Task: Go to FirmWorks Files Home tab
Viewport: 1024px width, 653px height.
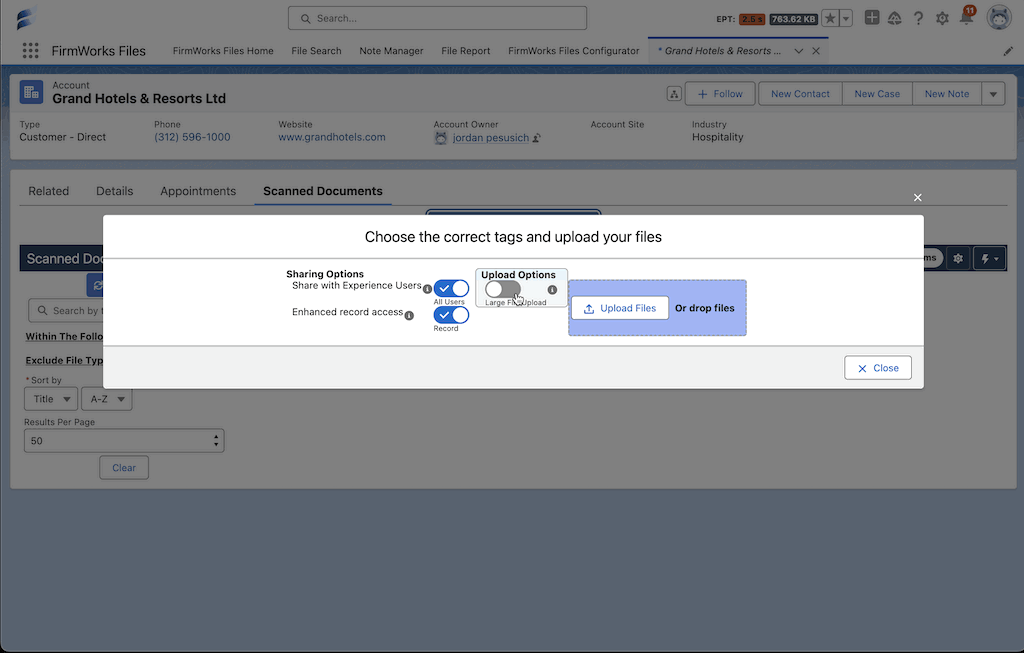Action: pyautogui.click(x=223, y=51)
